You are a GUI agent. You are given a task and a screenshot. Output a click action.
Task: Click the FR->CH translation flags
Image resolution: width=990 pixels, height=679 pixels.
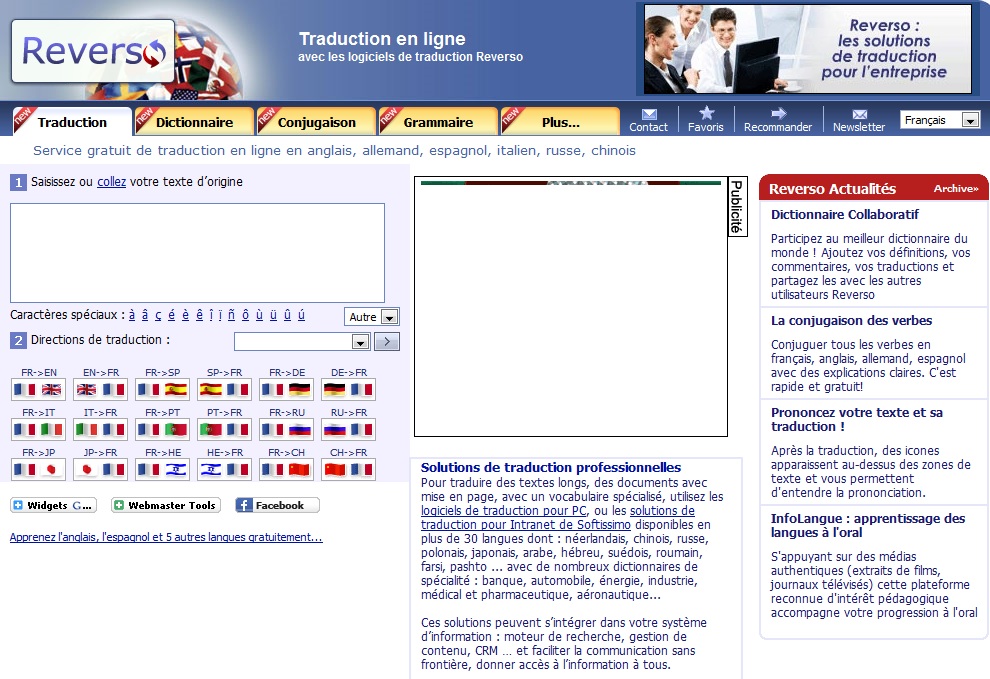[x=285, y=470]
